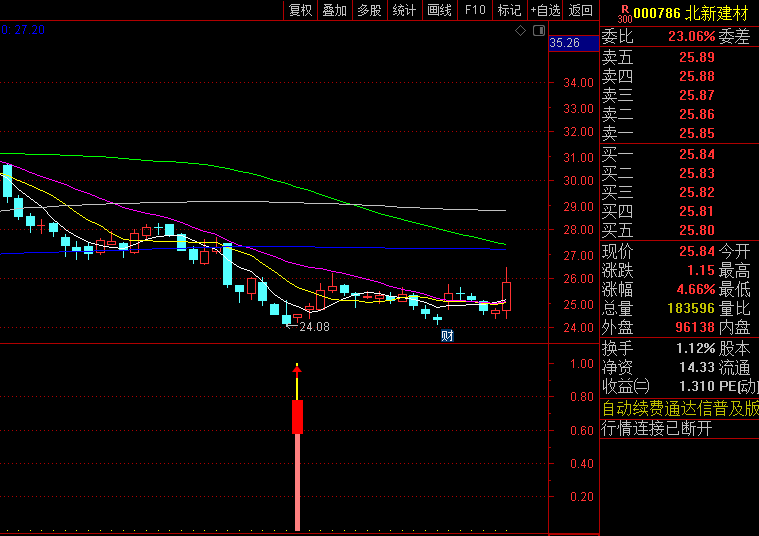Click the diamond icon at chart top-right
The width and height of the screenshot is (759, 536).
click(x=520, y=31)
